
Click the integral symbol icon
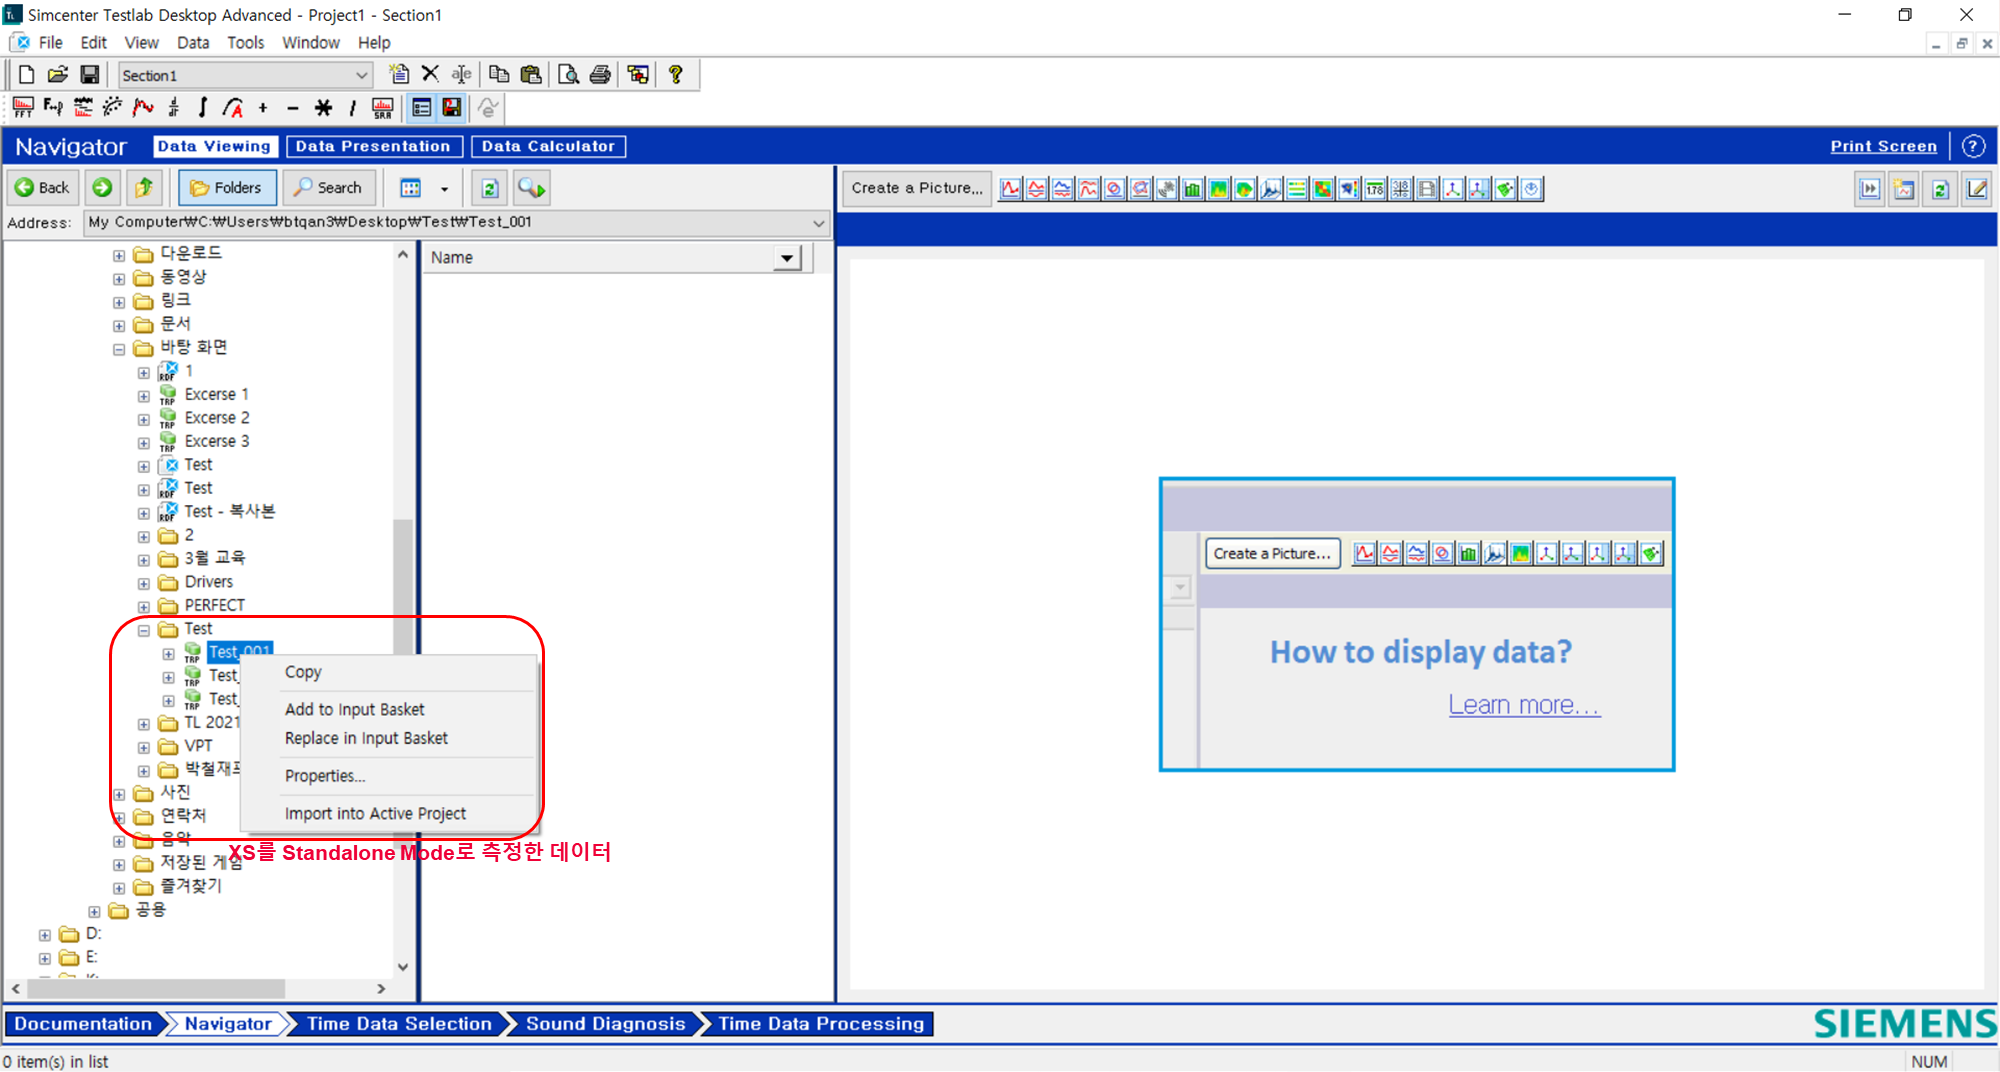point(203,108)
